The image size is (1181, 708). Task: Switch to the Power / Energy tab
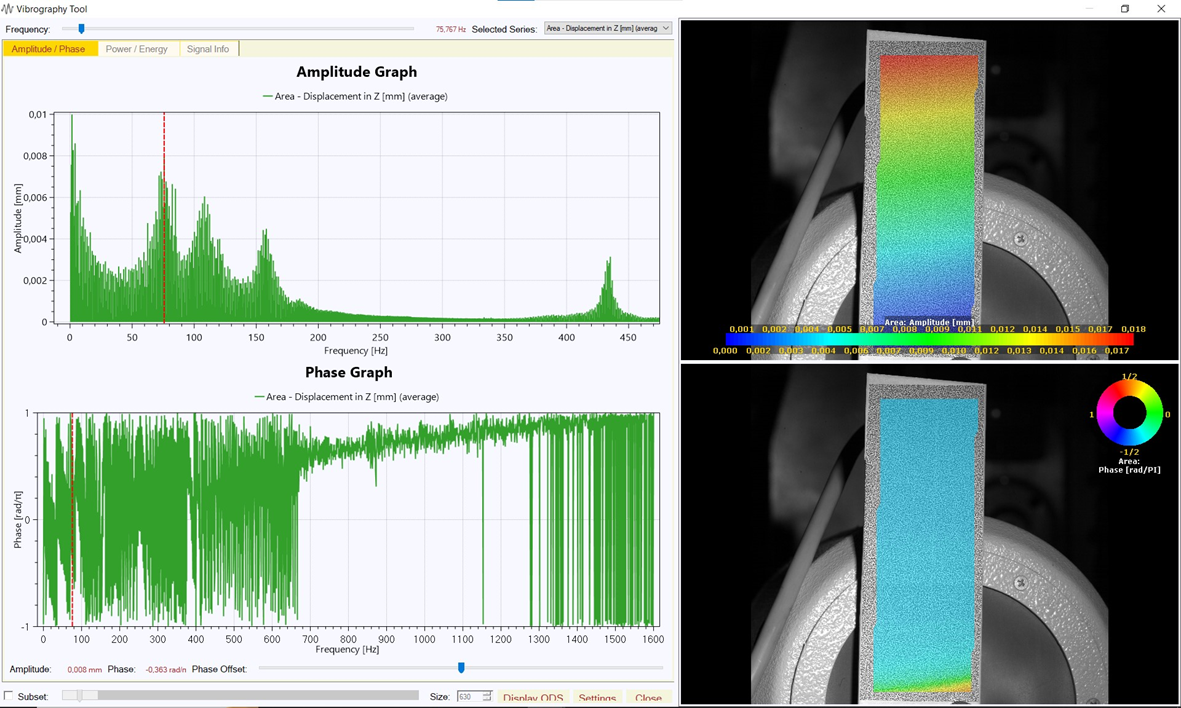[137, 49]
